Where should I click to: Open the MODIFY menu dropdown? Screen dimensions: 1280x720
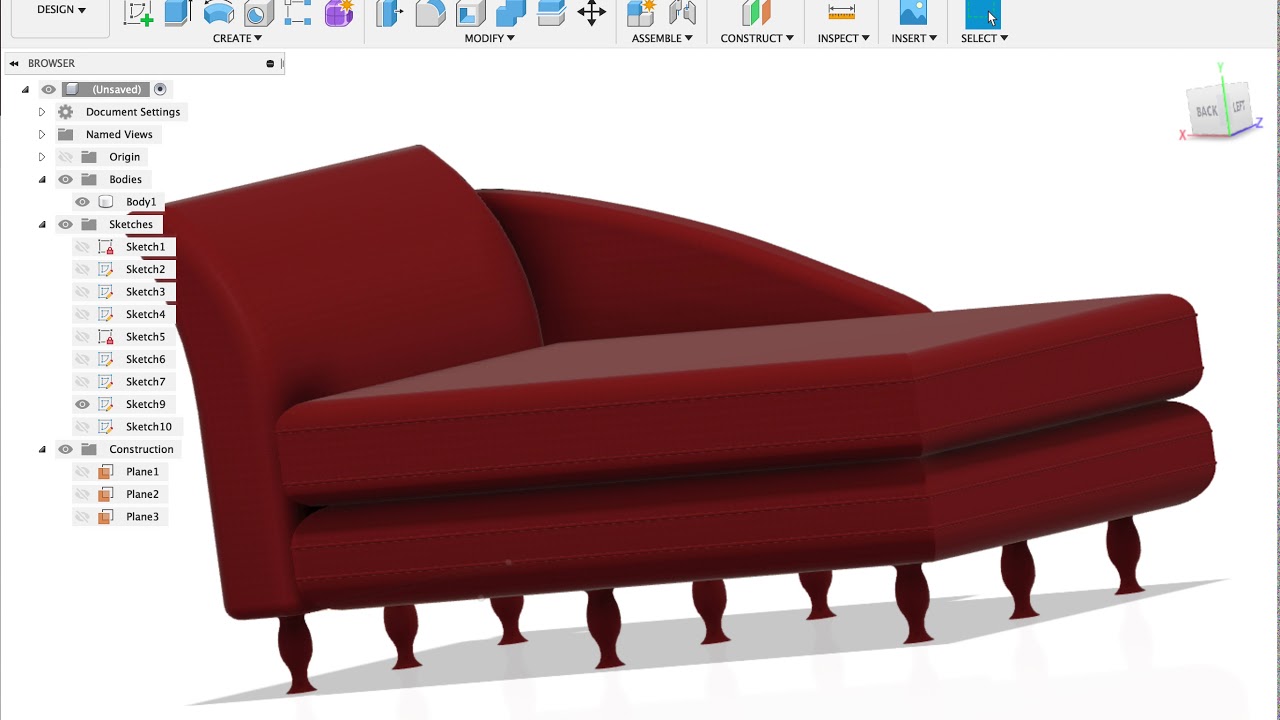pos(490,38)
